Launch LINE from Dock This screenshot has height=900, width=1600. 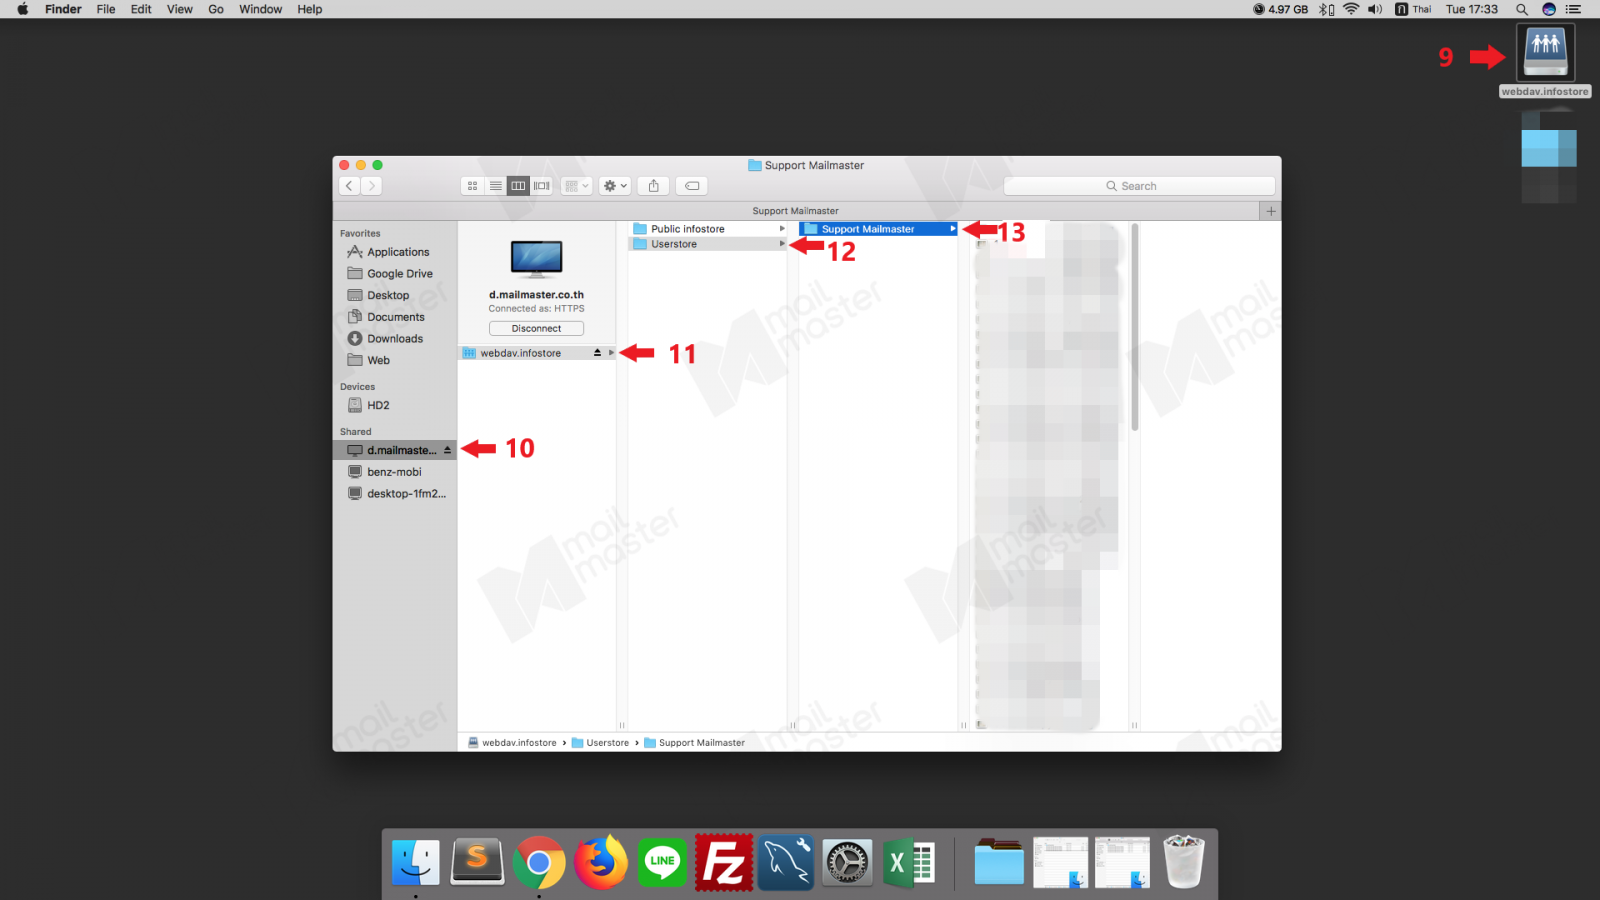(663, 862)
